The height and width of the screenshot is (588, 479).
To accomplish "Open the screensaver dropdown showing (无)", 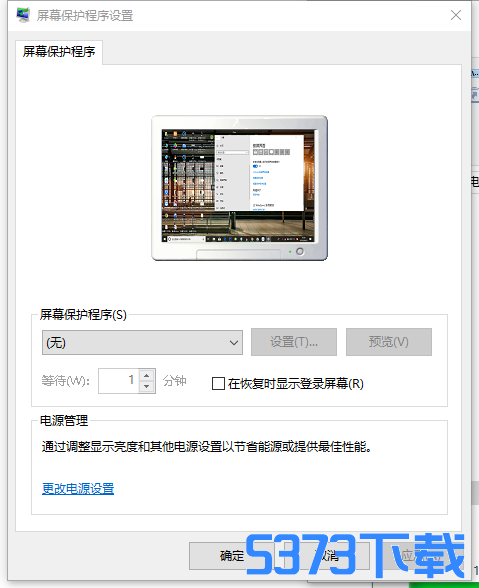I will (142, 342).
